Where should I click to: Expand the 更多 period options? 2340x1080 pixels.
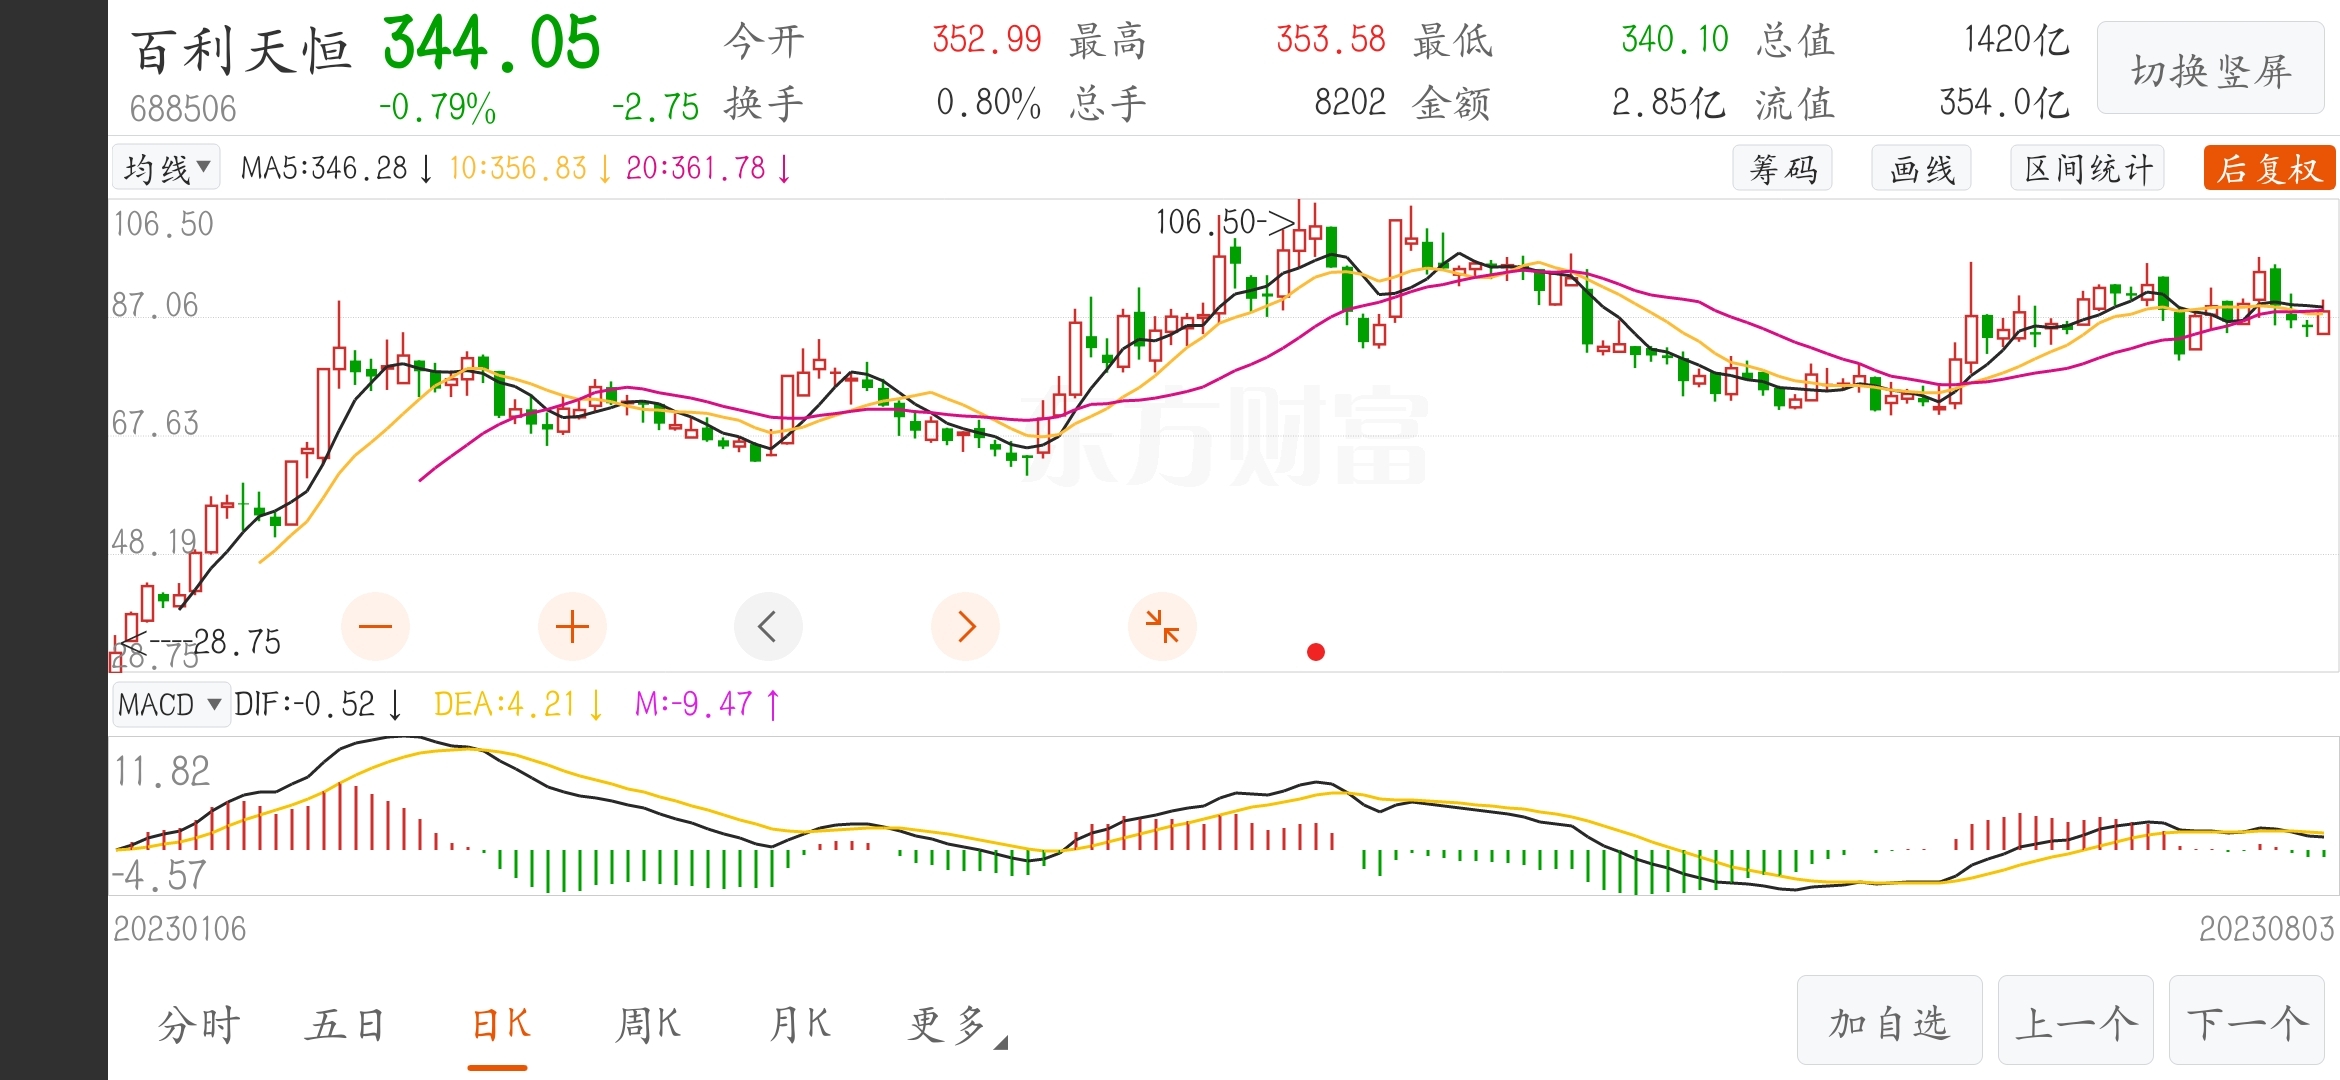coord(957,1025)
